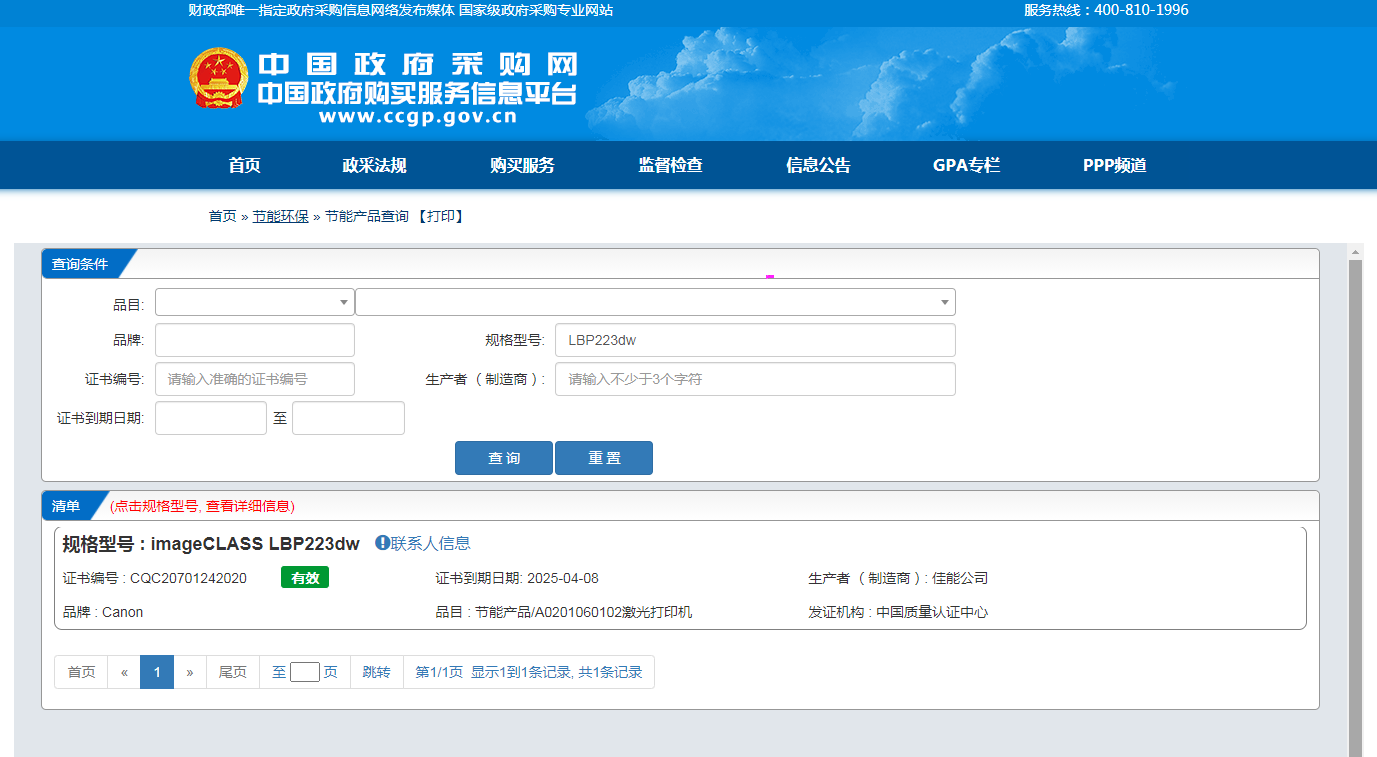Click the 跳转 page jump button
This screenshot has width=1377, height=757.
[376, 672]
